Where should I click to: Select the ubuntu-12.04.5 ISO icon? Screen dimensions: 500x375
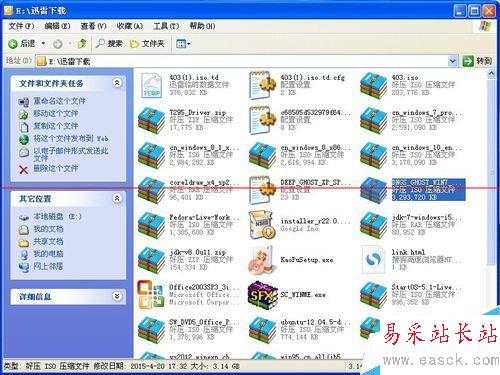pos(263,329)
